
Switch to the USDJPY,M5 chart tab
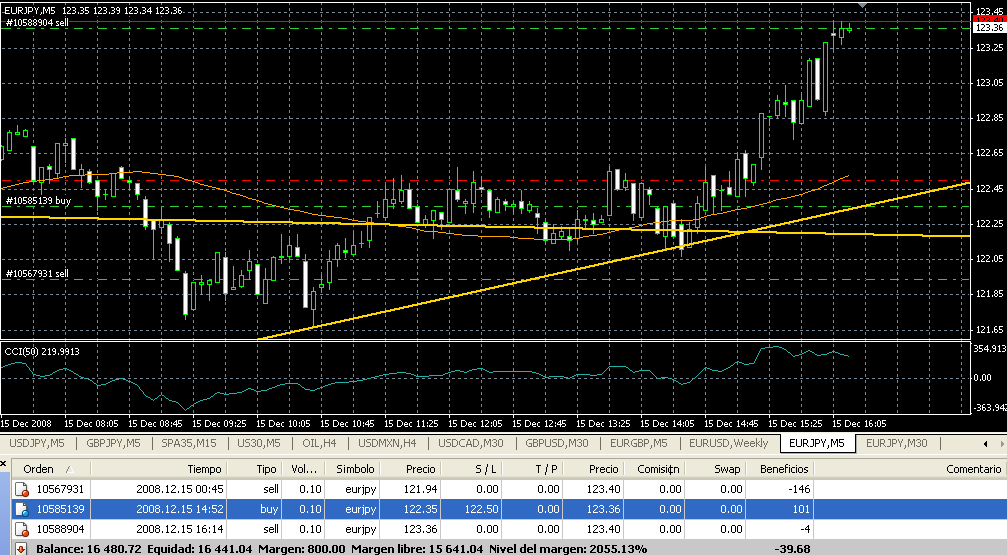(x=36, y=443)
